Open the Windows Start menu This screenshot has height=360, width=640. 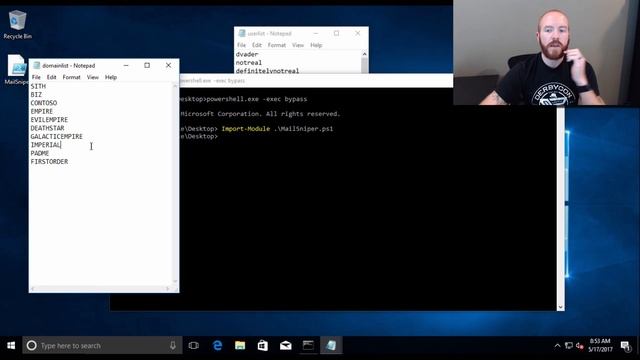click(x=11, y=346)
